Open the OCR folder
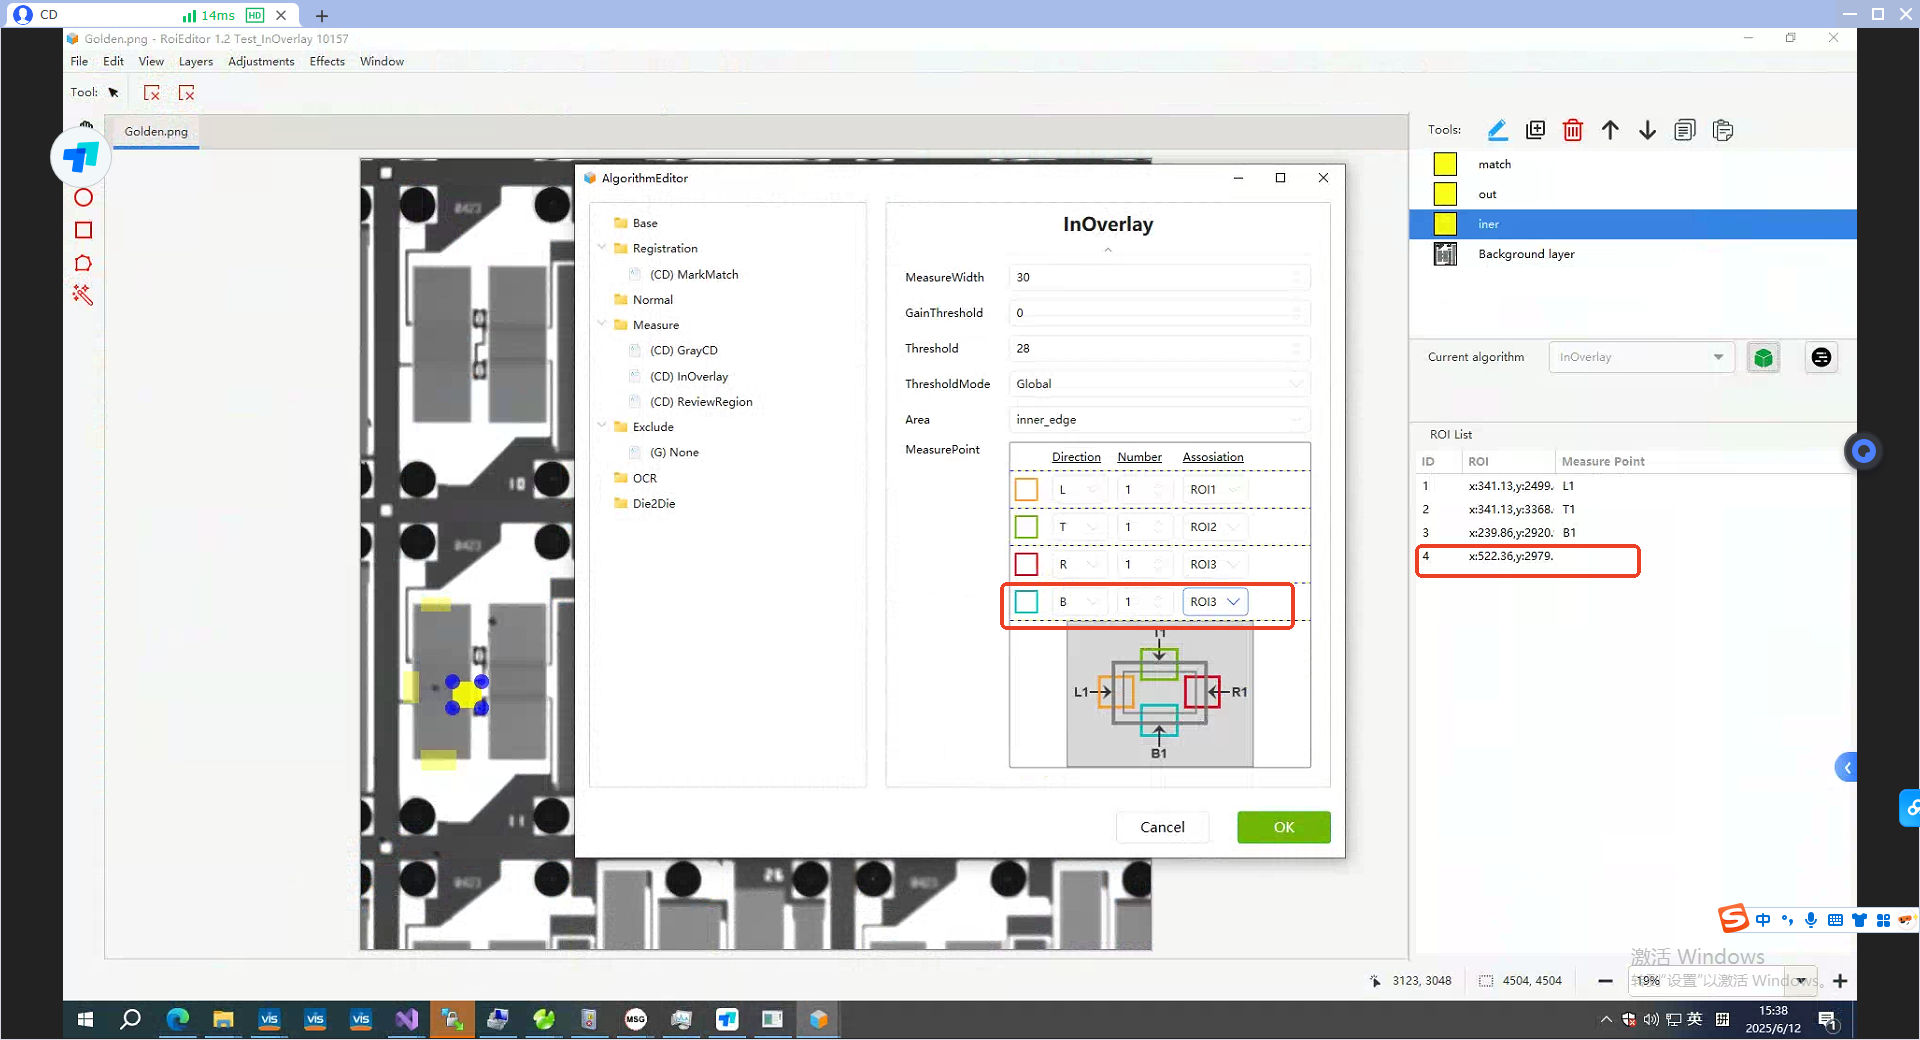1920x1040 pixels. point(635,478)
